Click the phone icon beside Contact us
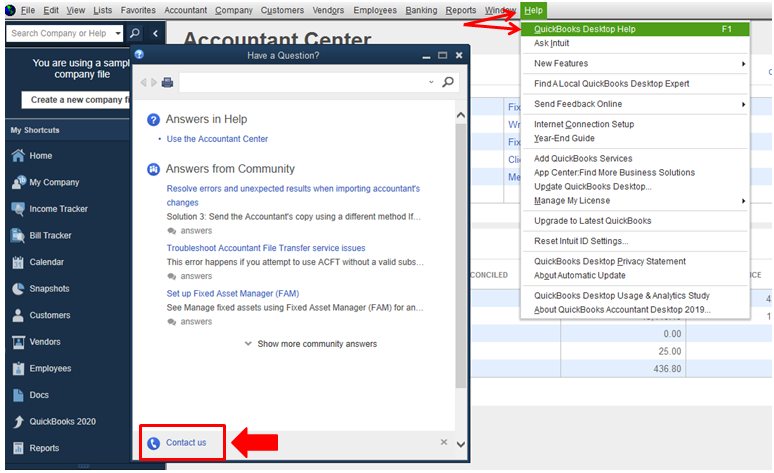Image resolution: width=774 pixels, height=473 pixels. coord(154,443)
